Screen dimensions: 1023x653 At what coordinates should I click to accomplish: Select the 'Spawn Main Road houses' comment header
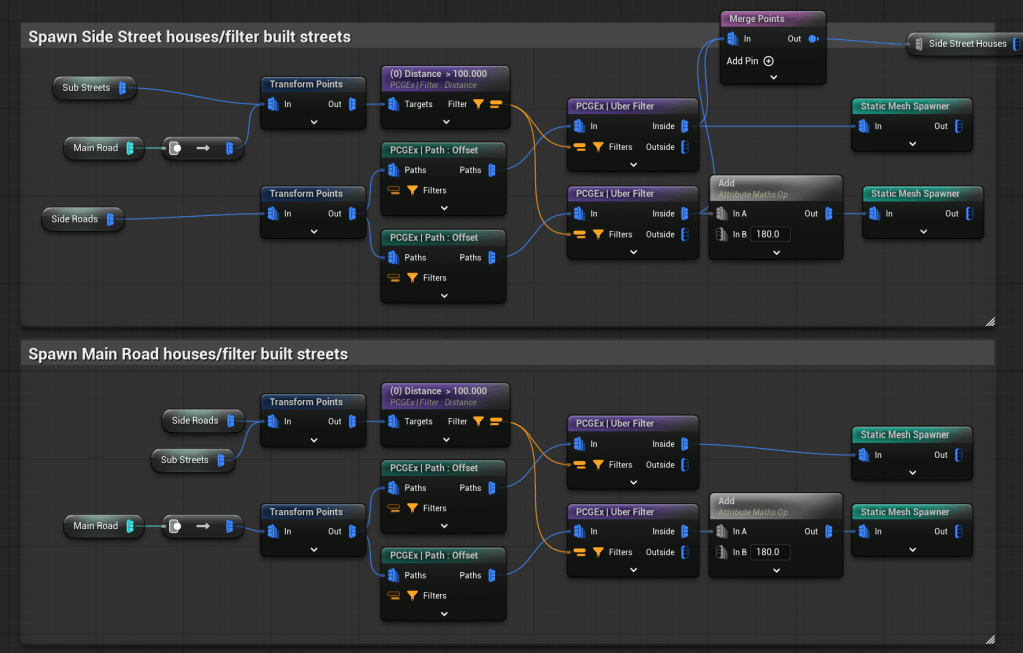(188, 354)
